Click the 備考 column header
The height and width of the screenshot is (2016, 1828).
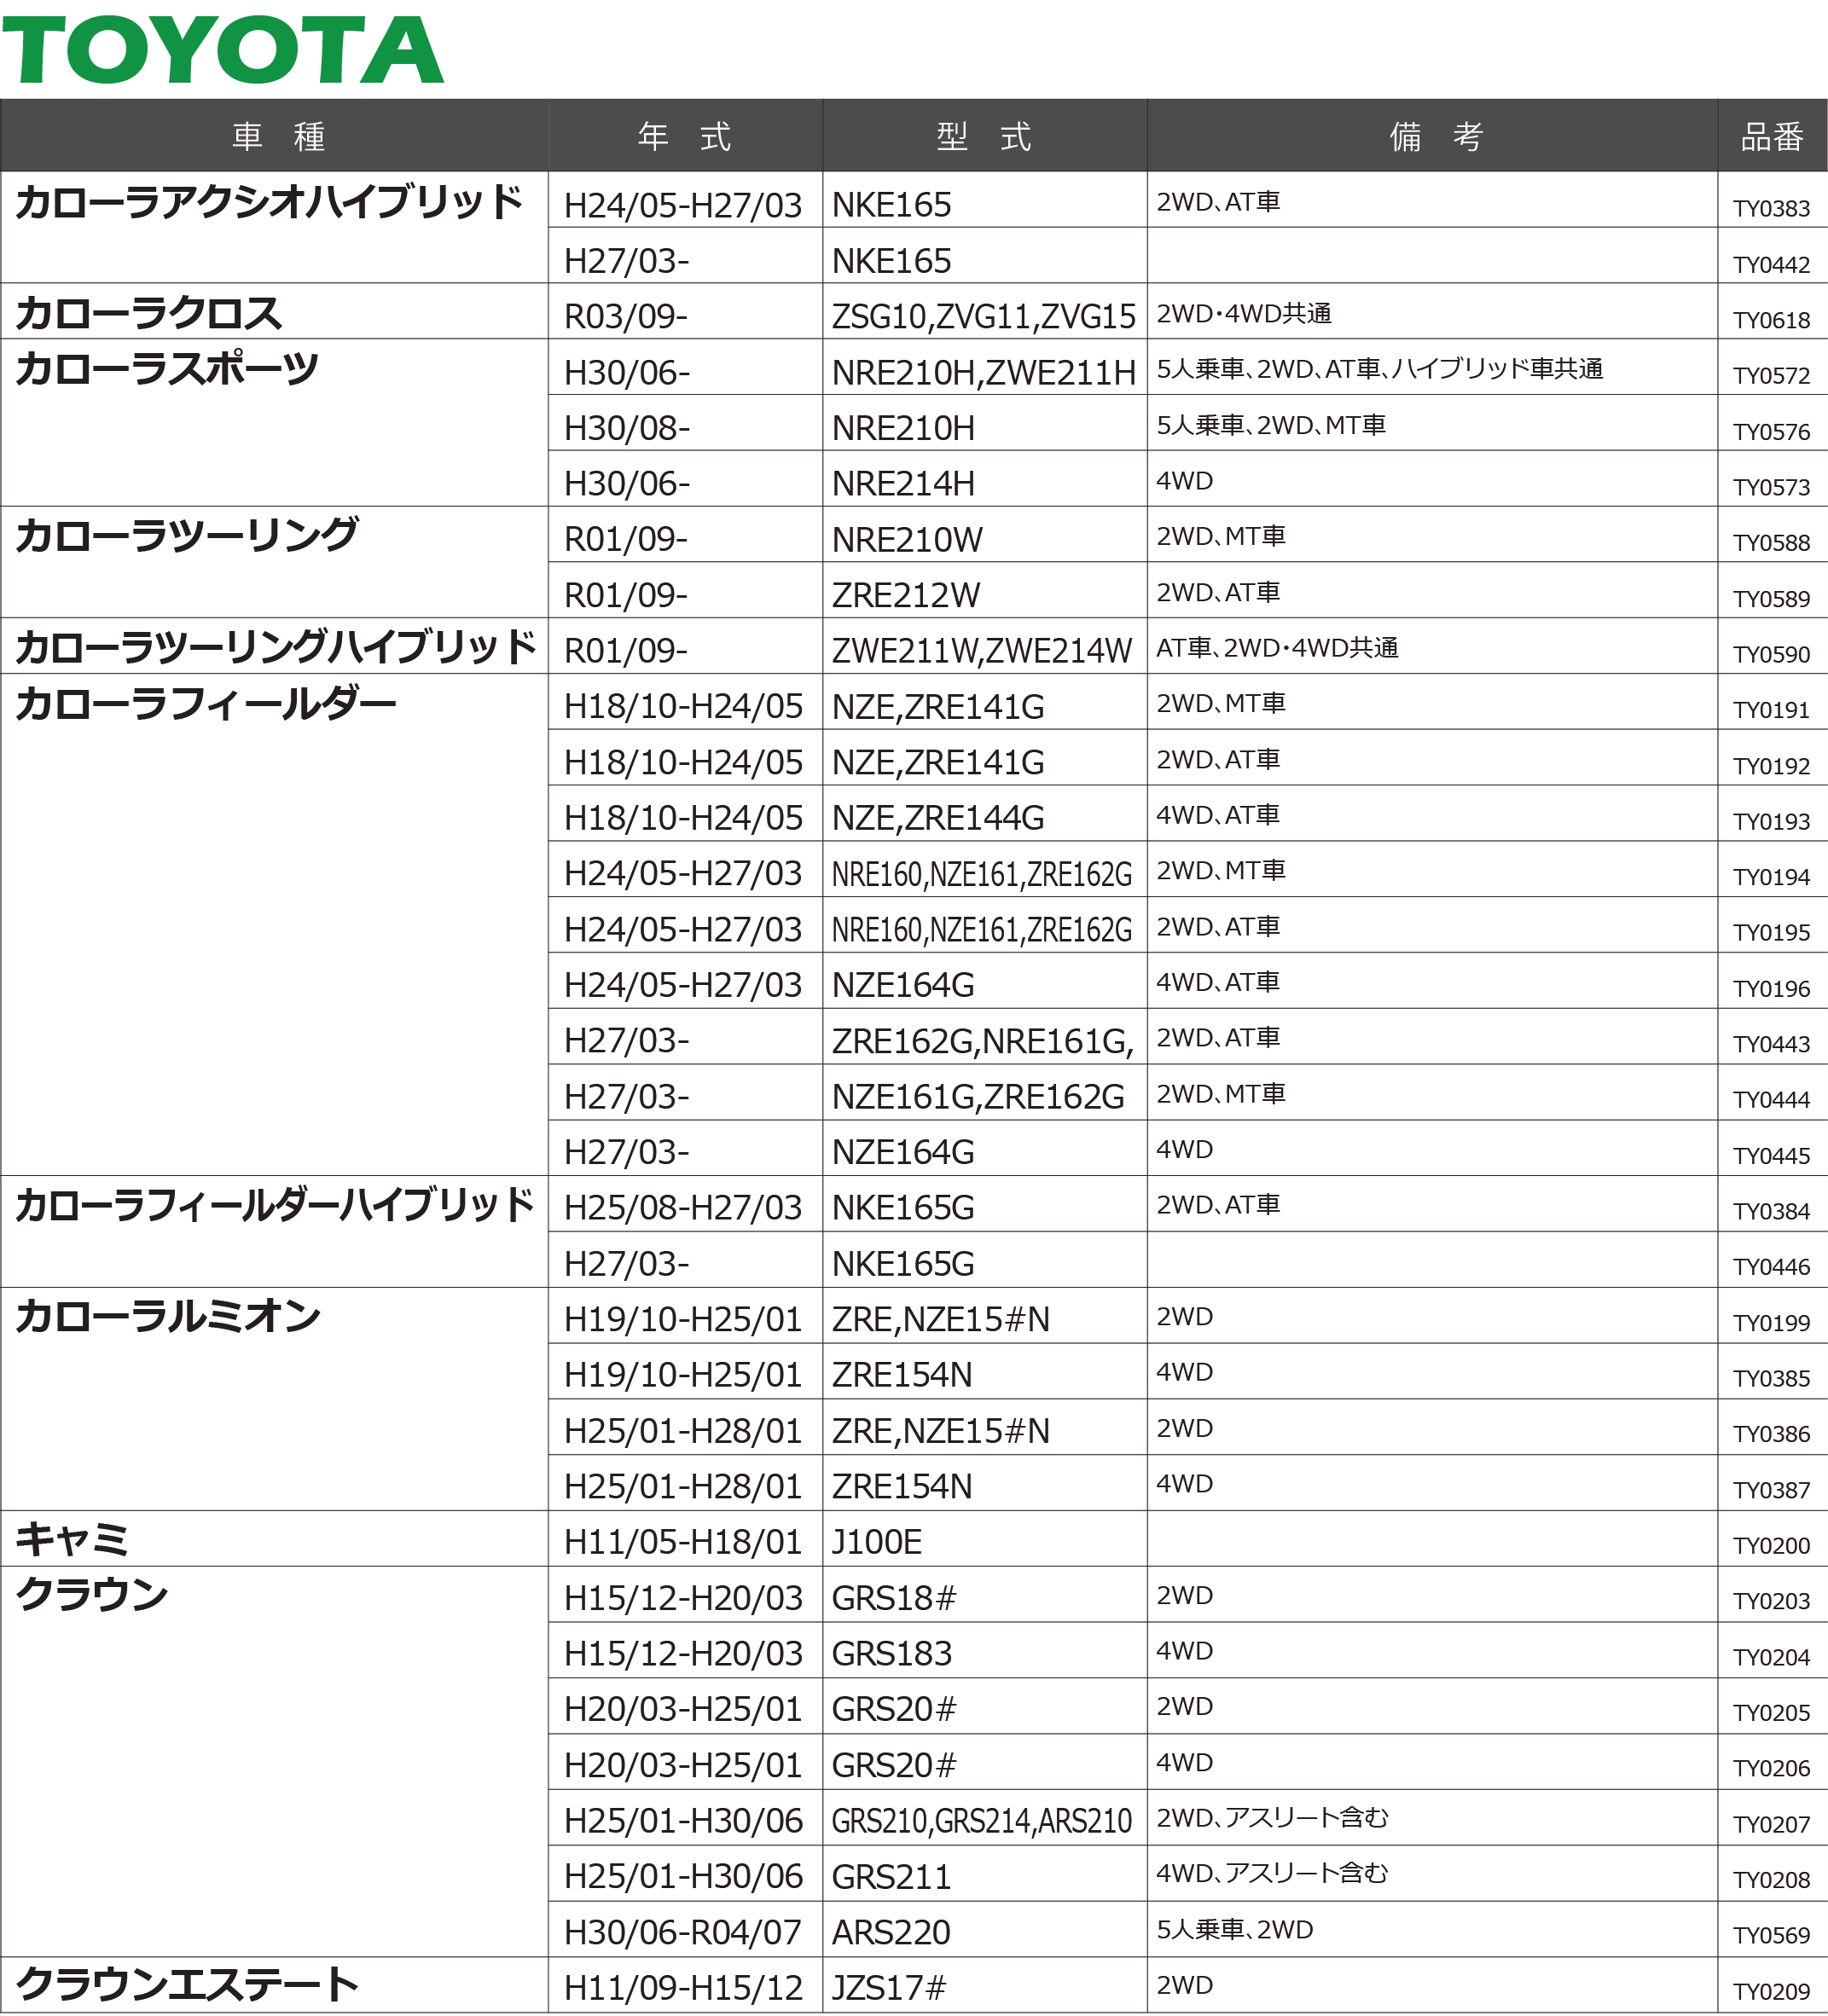click(1436, 136)
